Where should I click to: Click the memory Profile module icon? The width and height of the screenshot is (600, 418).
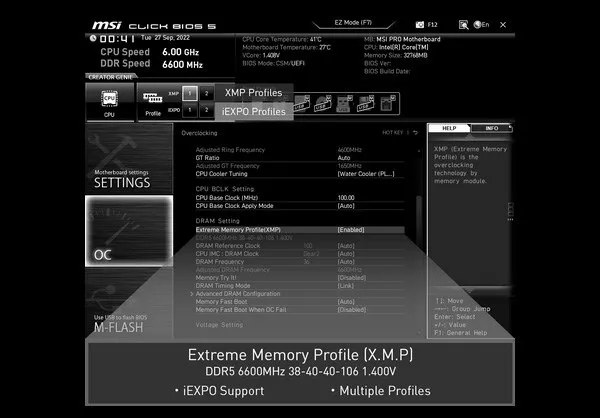click(x=153, y=98)
